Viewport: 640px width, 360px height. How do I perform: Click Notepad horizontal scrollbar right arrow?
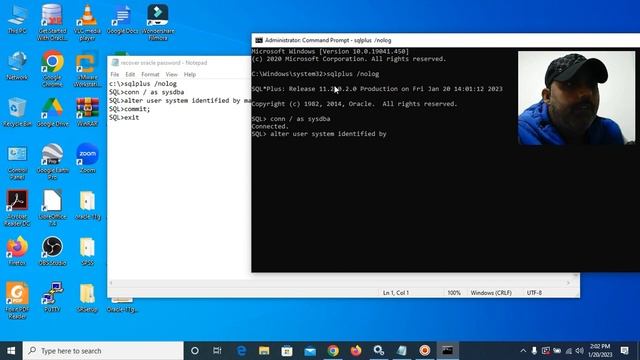(x=568, y=283)
